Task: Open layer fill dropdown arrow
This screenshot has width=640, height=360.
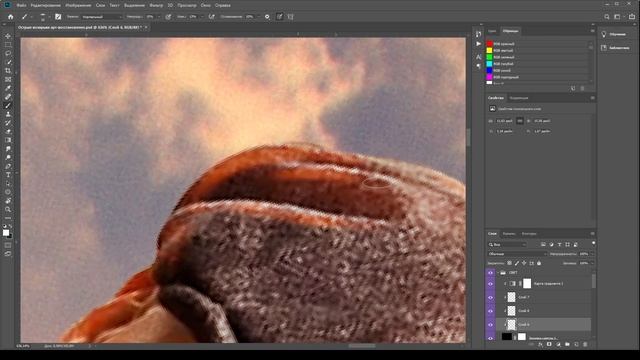Action: coord(591,263)
